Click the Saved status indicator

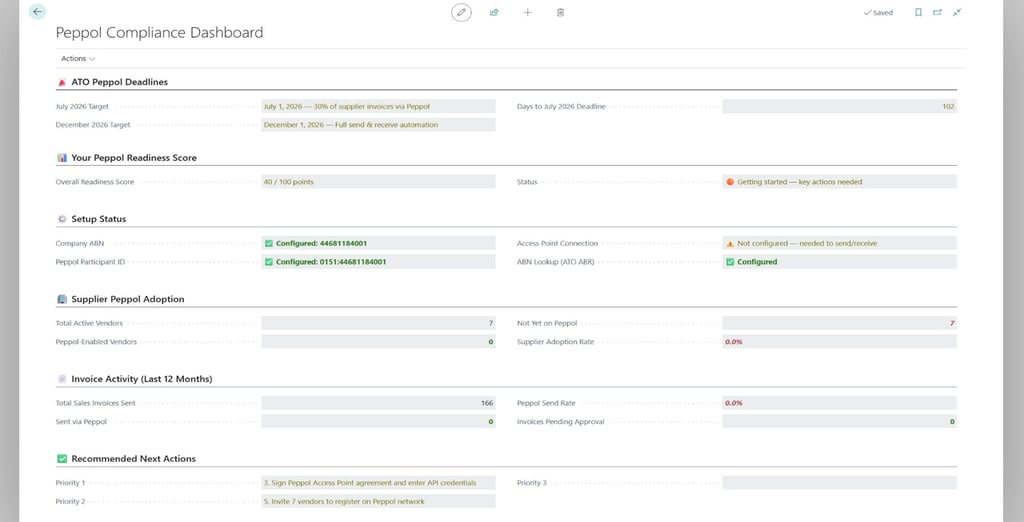(879, 13)
